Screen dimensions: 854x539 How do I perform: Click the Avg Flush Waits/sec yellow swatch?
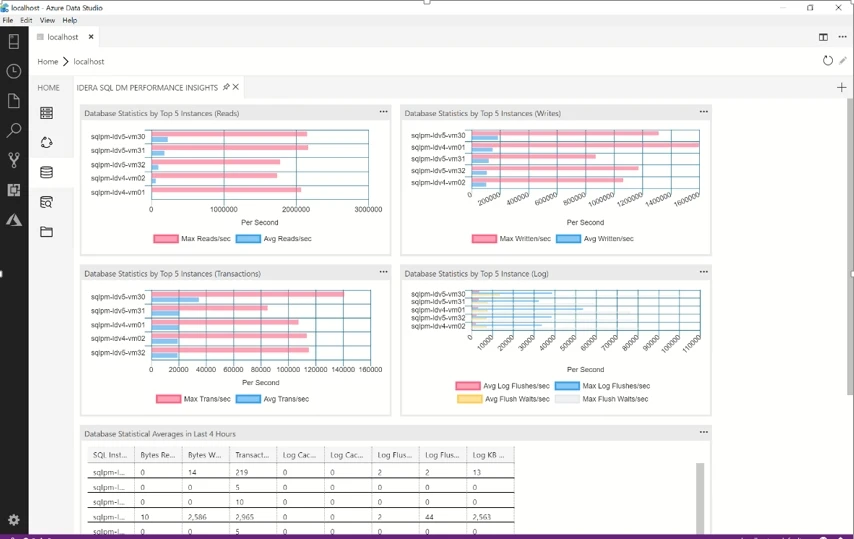(468, 399)
